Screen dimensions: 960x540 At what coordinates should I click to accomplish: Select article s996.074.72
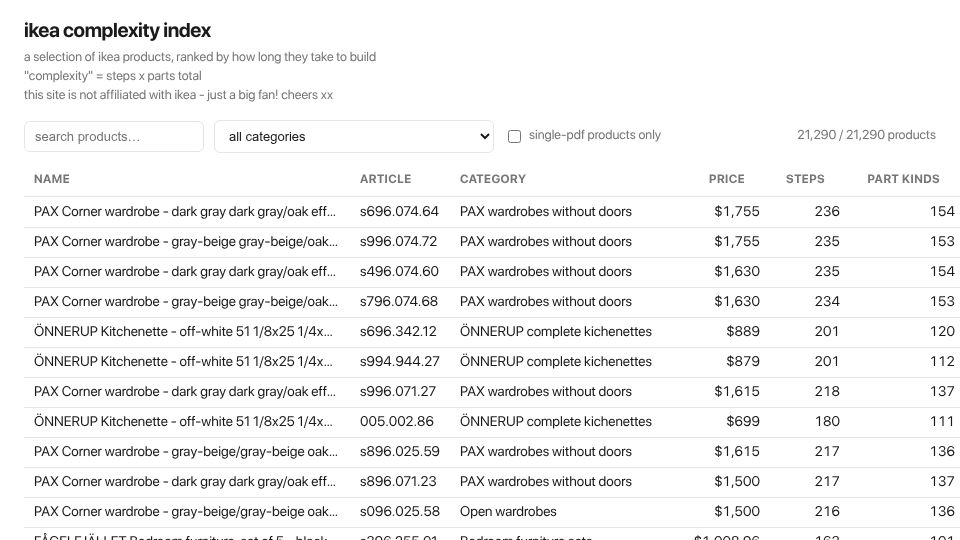pyautogui.click(x=399, y=241)
